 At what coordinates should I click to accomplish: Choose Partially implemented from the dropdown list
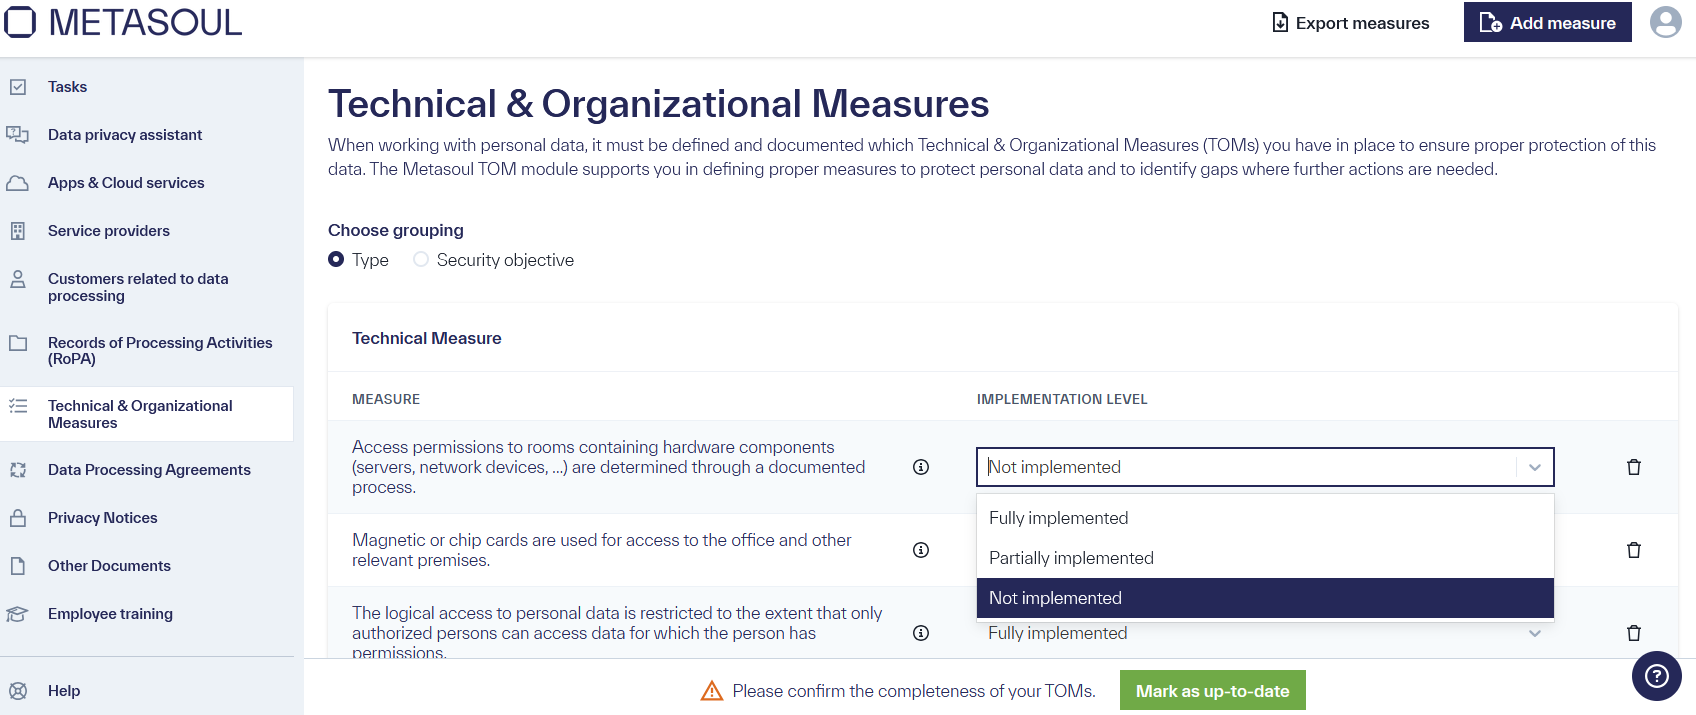coord(1265,558)
